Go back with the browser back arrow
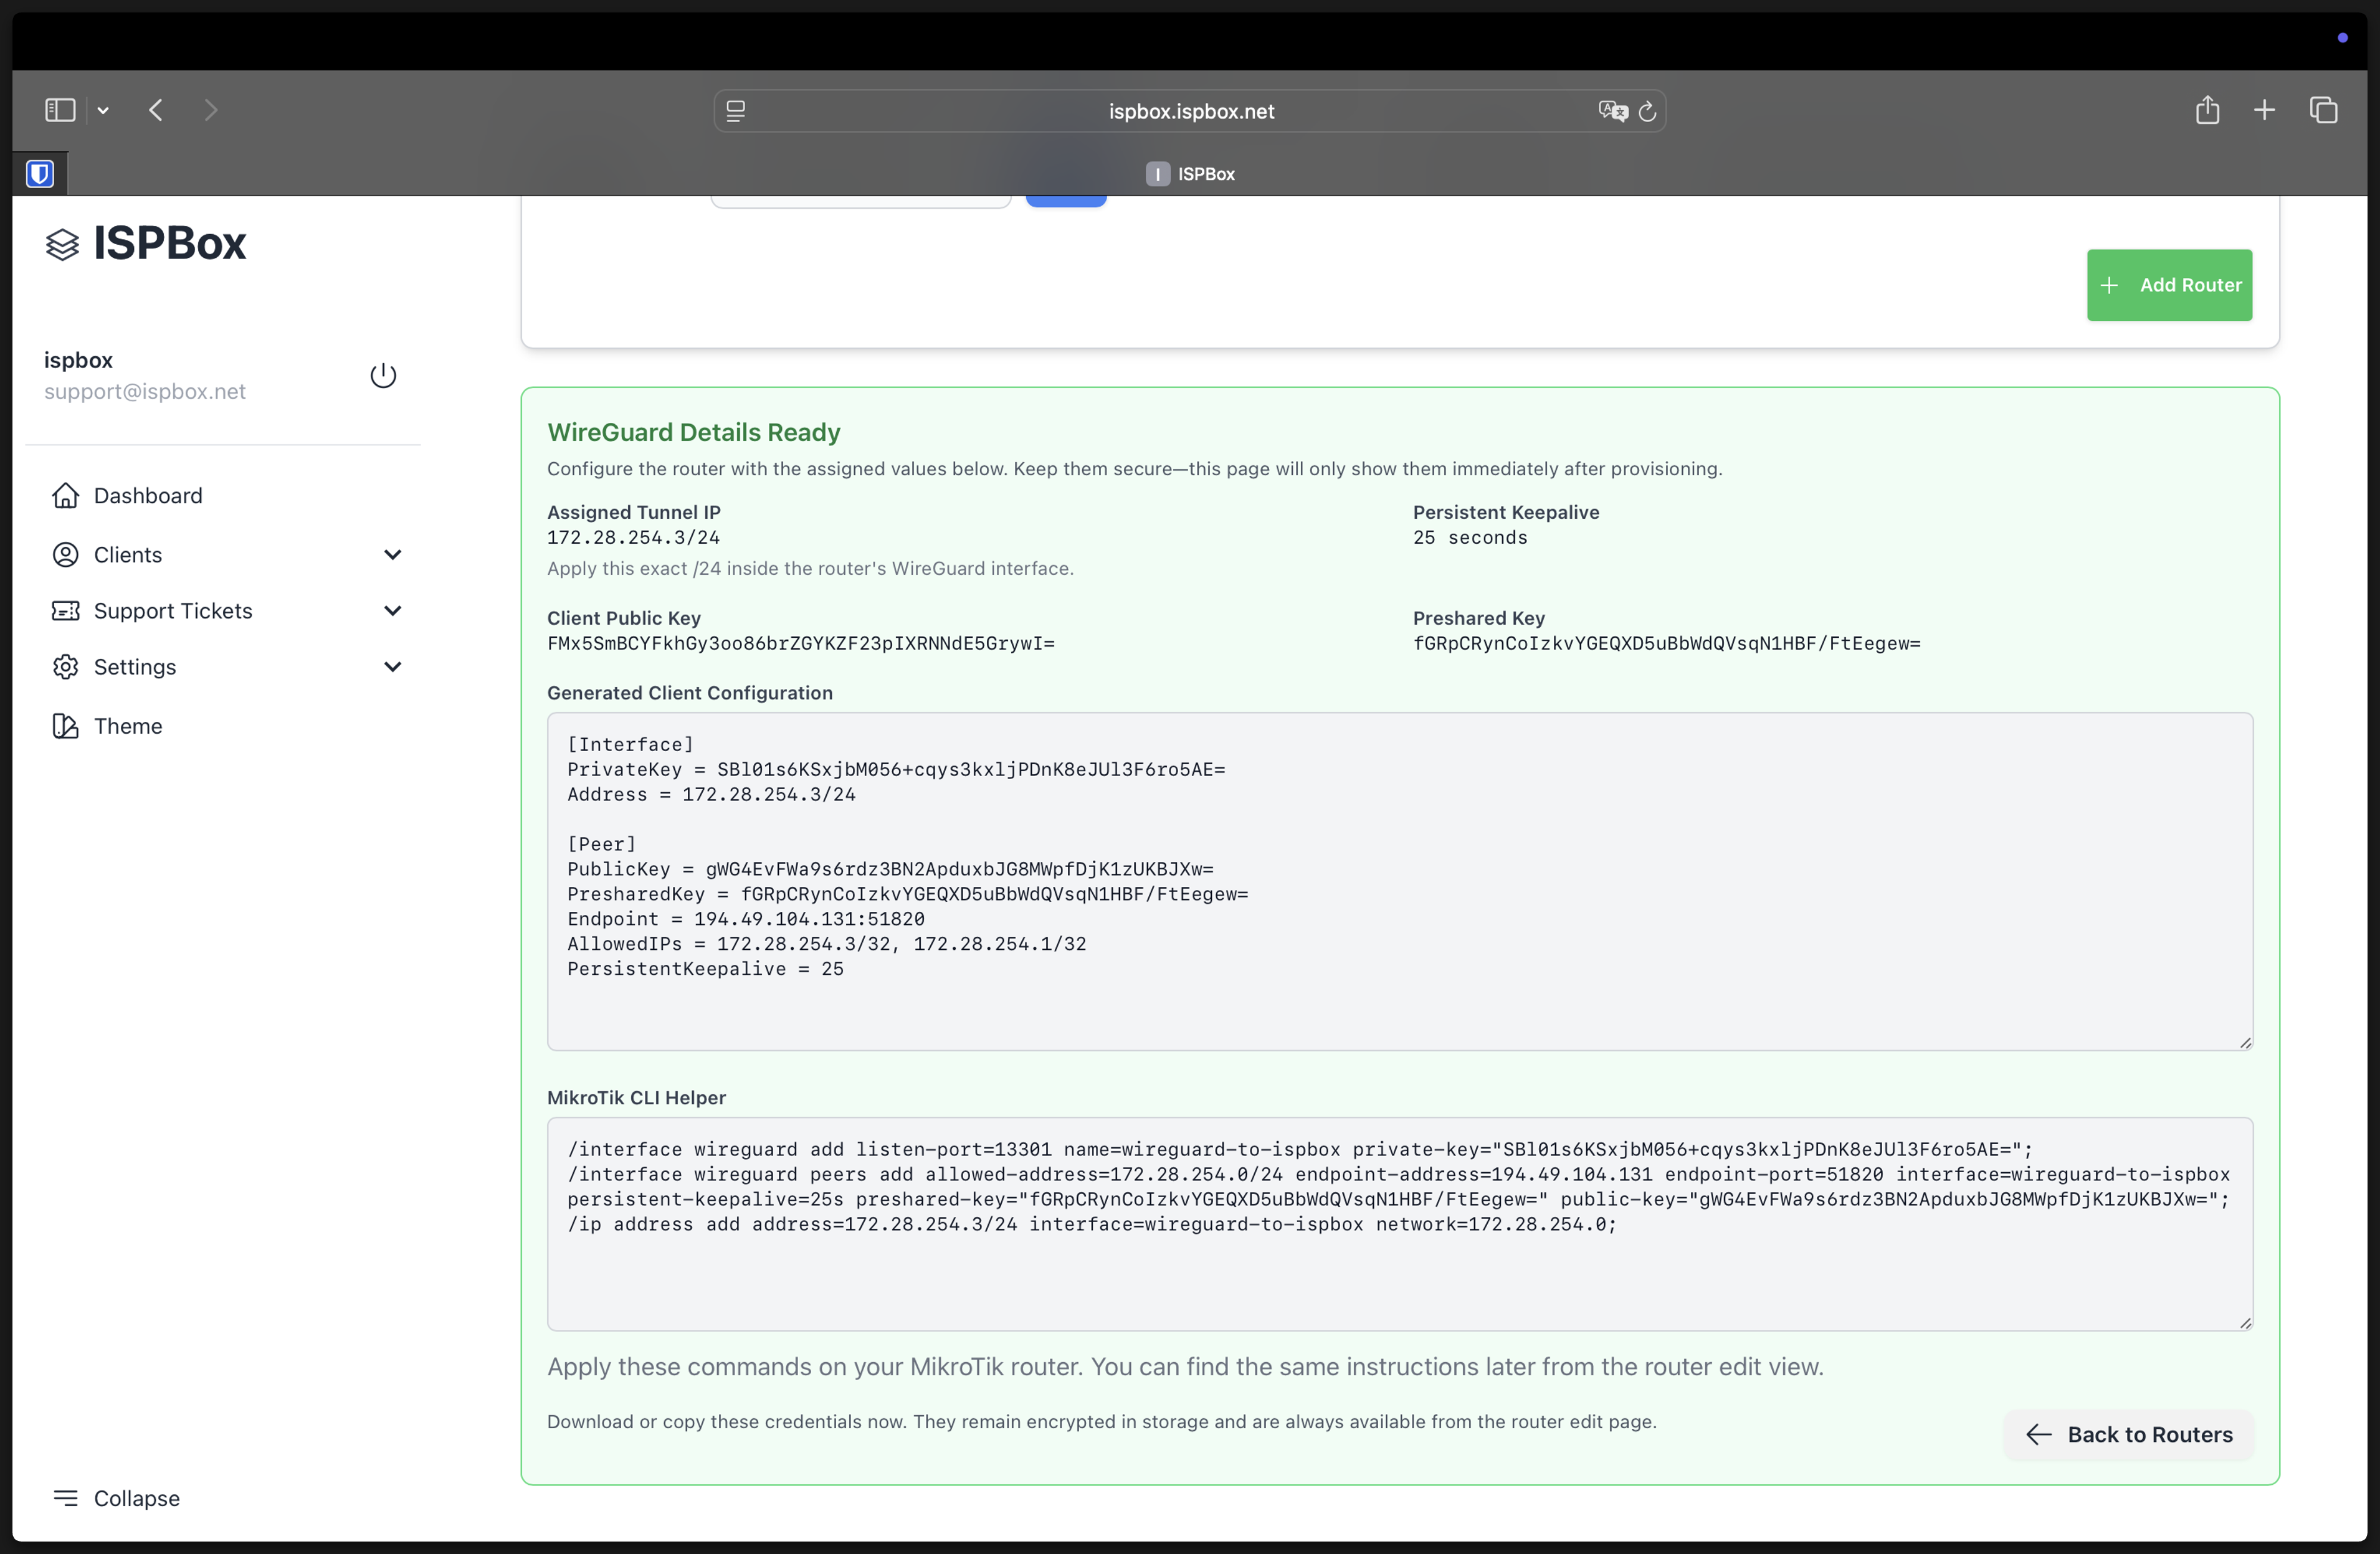The height and width of the screenshot is (1554, 2380). (156, 110)
